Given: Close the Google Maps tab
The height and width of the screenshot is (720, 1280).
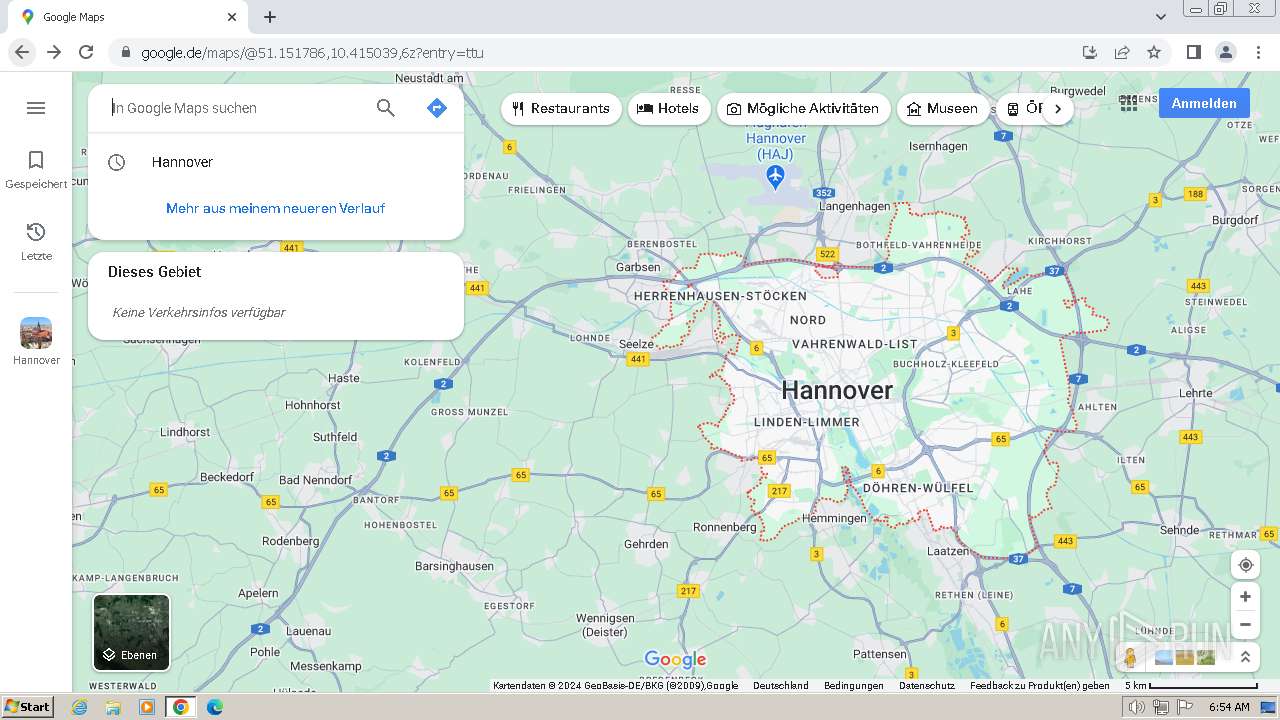Looking at the screenshot, I should pos(232,17).
